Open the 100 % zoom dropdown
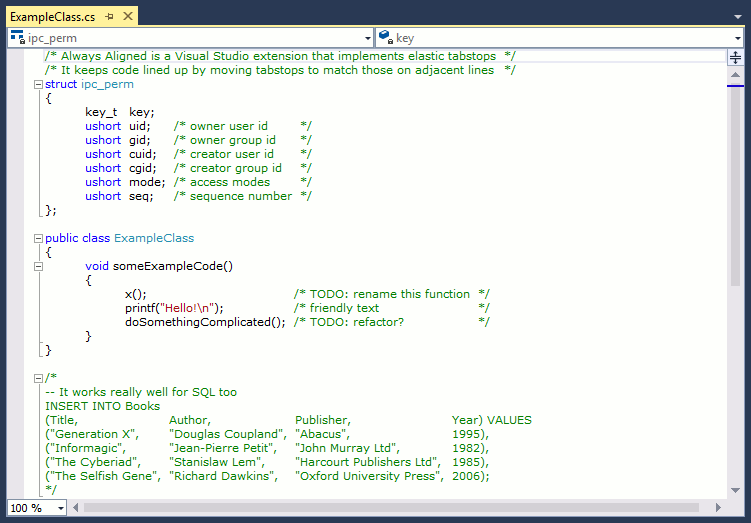The height and width of the screenshot is (523, 751). [x=61, y=508]
